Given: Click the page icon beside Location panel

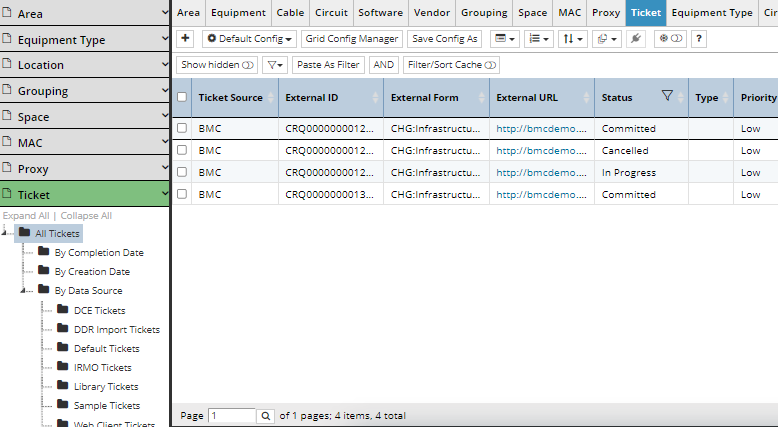Looking at the screenshot, I should 6,63.
